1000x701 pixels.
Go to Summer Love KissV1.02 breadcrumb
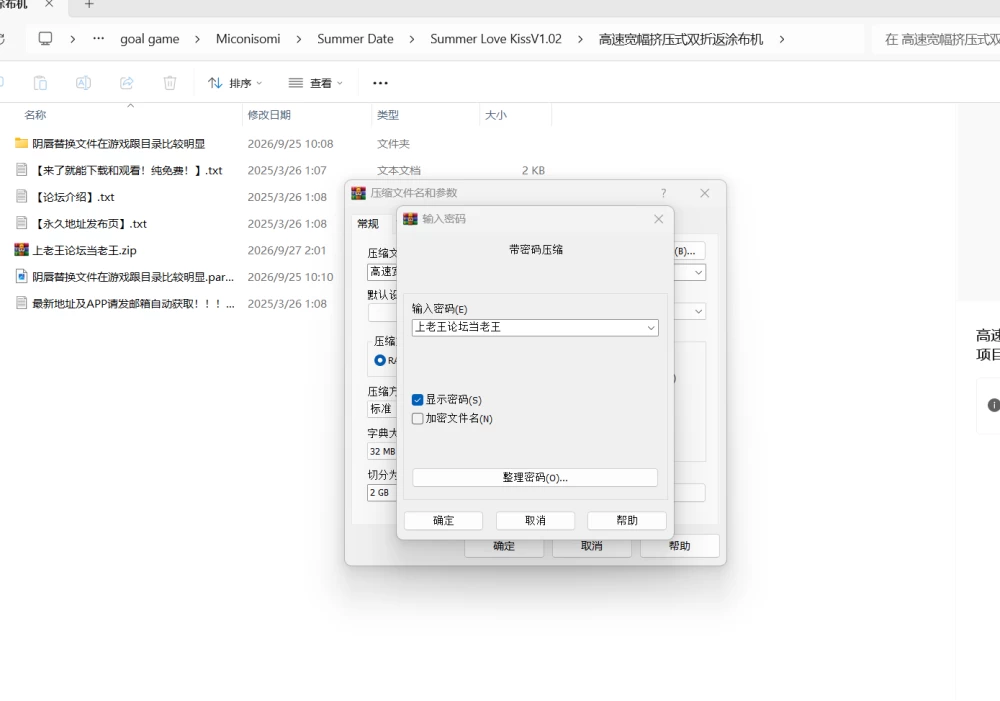tap(496, 39)
